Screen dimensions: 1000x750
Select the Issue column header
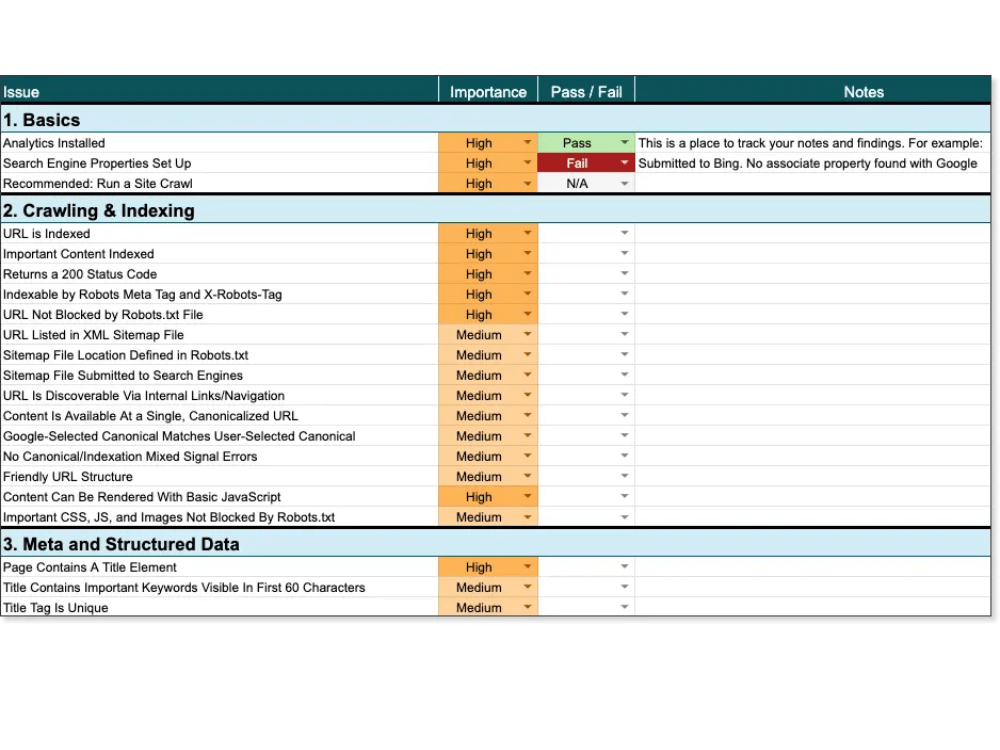coord(219,91)
